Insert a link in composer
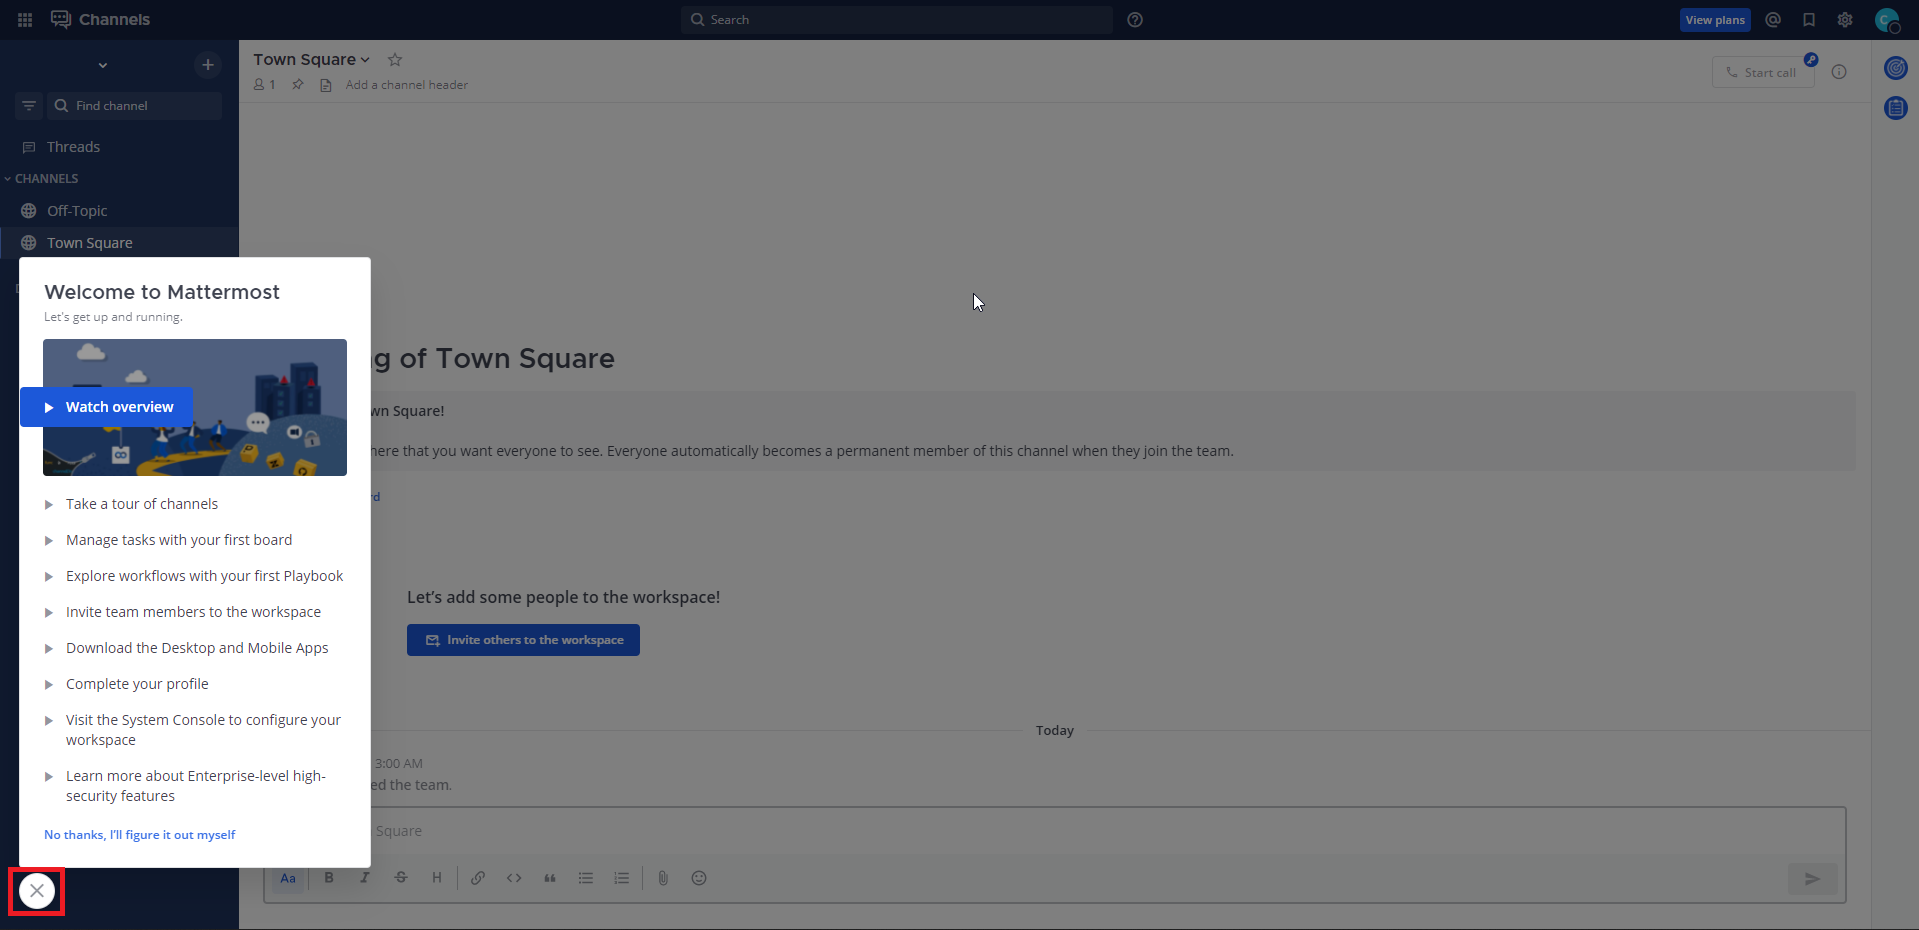 coord(478,878)
